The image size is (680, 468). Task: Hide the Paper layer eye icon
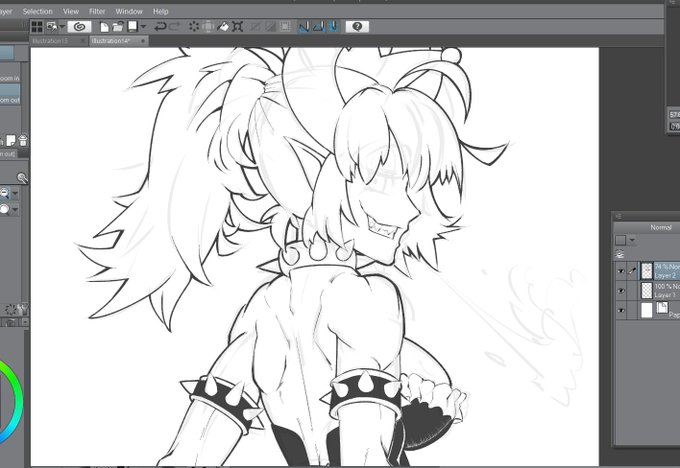[621, 311]
